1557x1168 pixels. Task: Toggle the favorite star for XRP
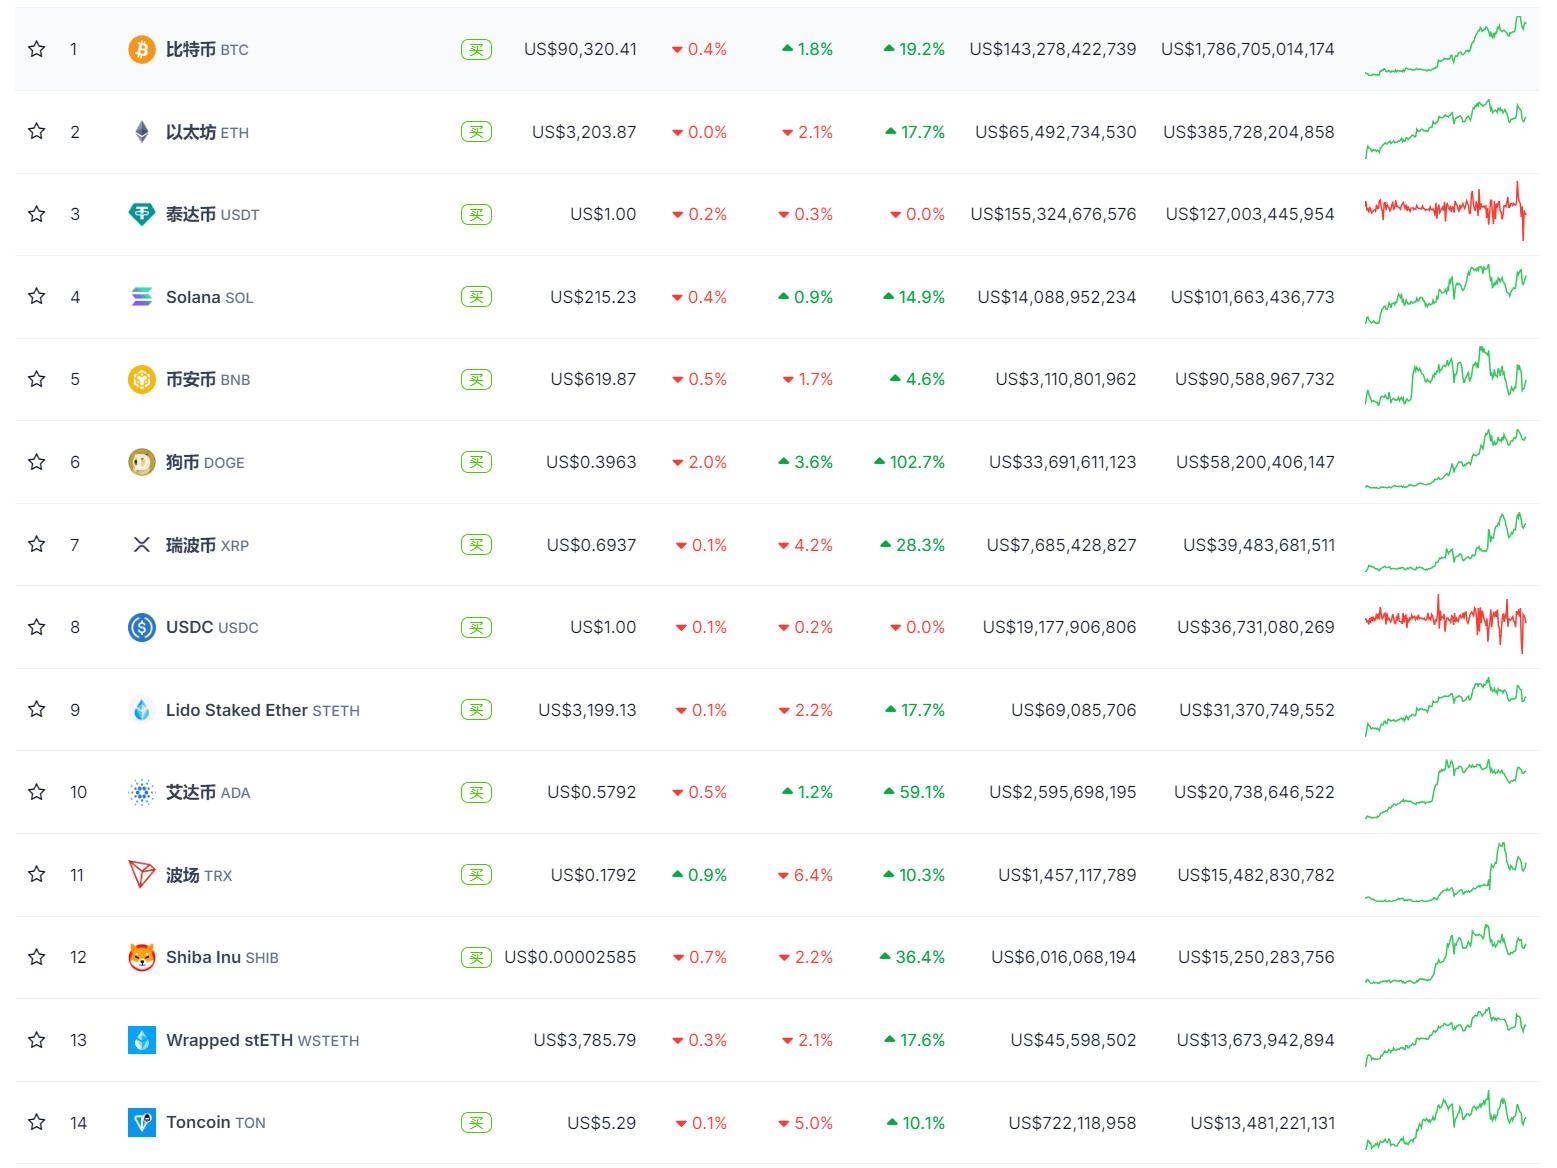[37, 544]
